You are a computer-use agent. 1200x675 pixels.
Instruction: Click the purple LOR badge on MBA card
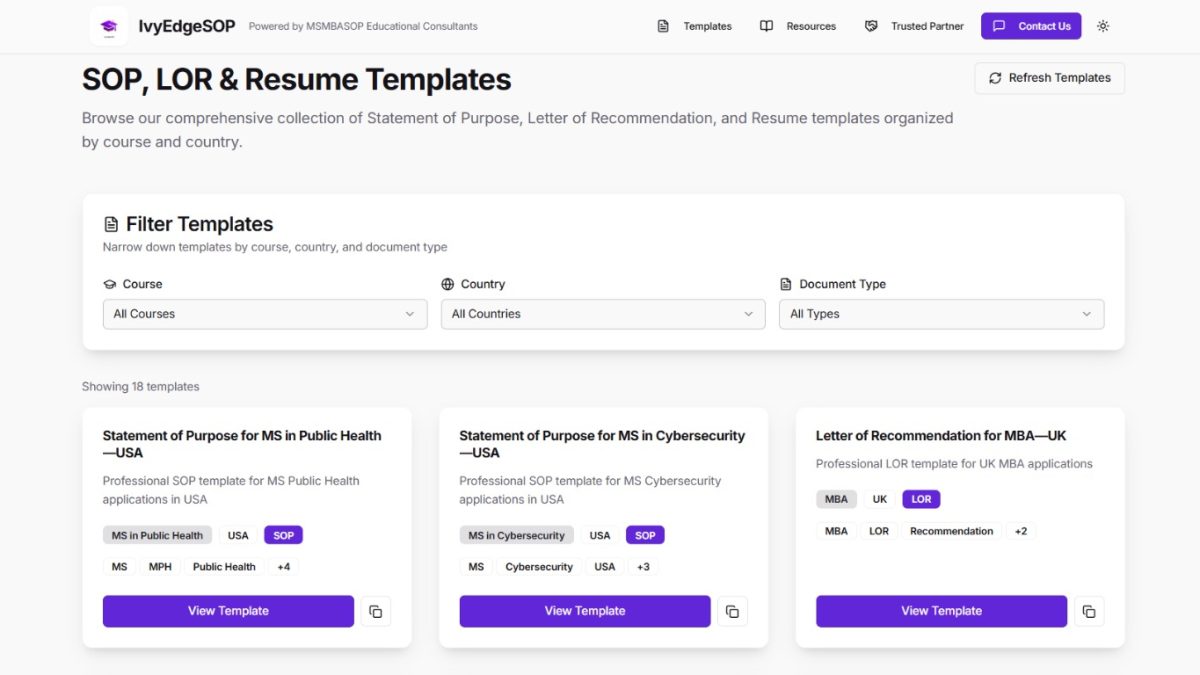point(921,499)
